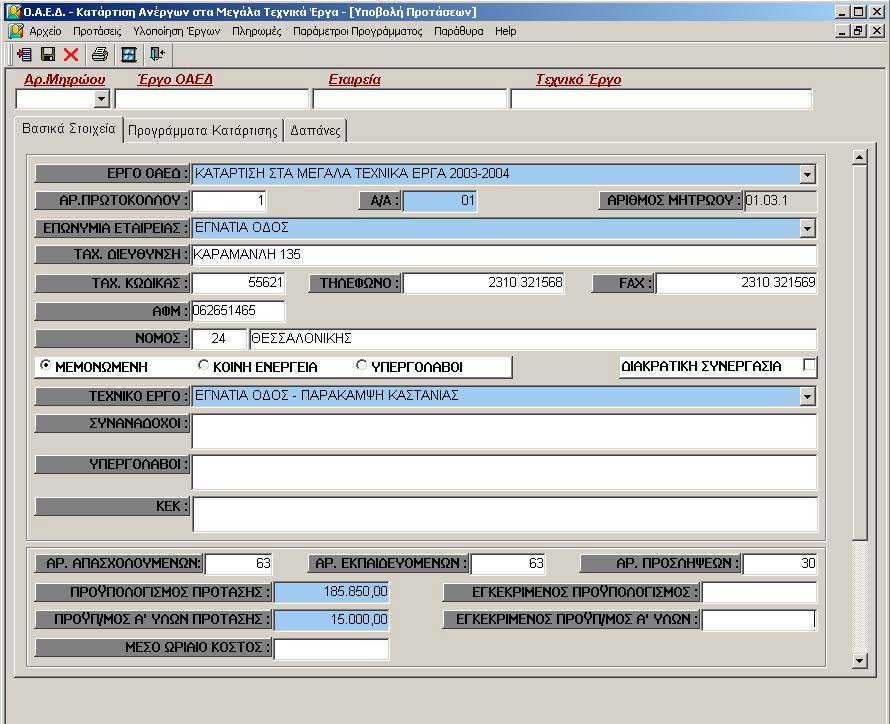The height and width of the screenshot is (724, 890).
Task: Click the Έργο ΟΑΕΔ header link
Action: [175, 79]
